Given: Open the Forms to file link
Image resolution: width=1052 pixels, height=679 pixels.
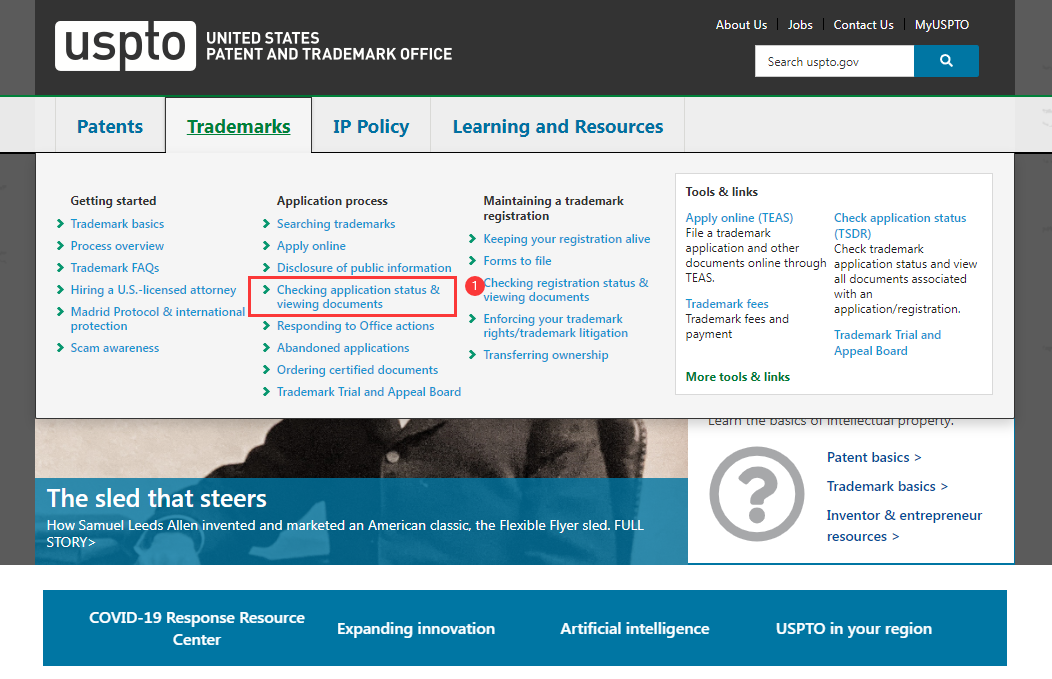Looking at the screenshot, I should pyautogui.click(x=517, y=260).
